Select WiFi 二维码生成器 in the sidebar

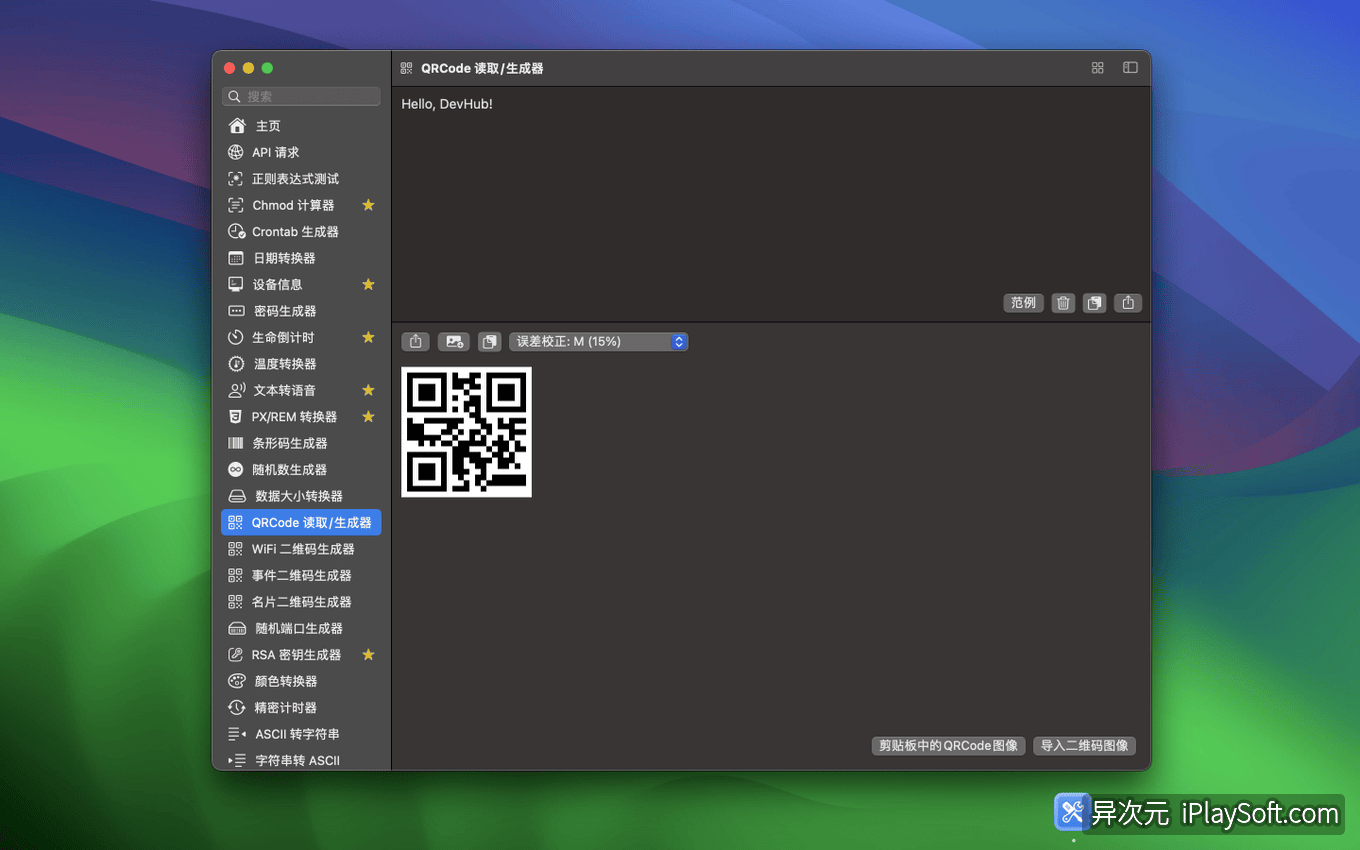pyautogui.click(x=300, y=548)
